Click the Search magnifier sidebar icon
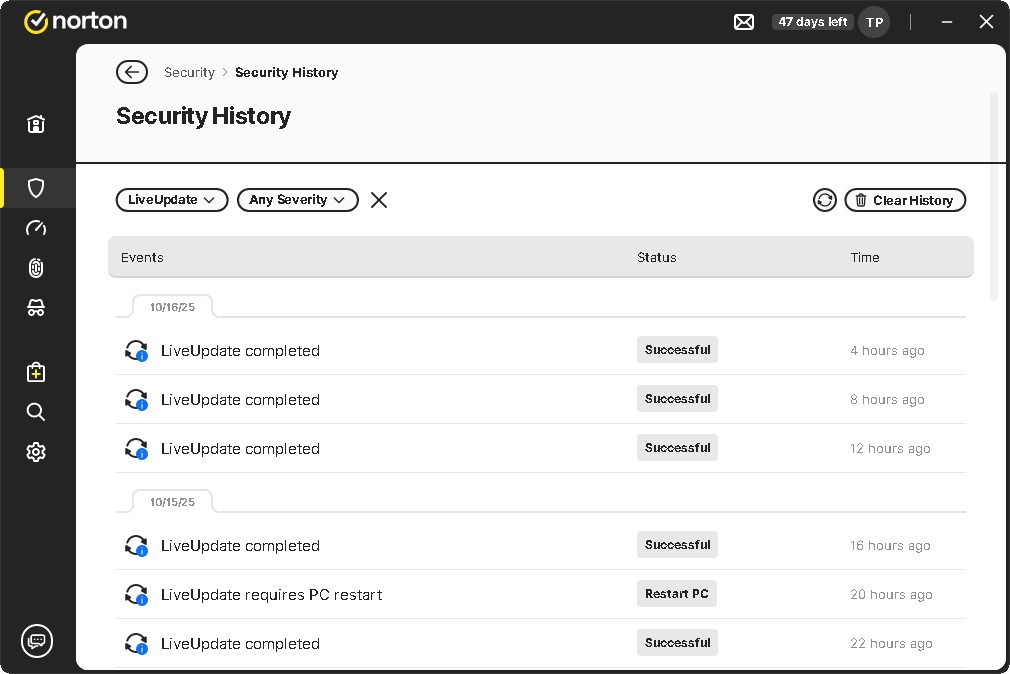The image size is (1010, 674). 36,412
